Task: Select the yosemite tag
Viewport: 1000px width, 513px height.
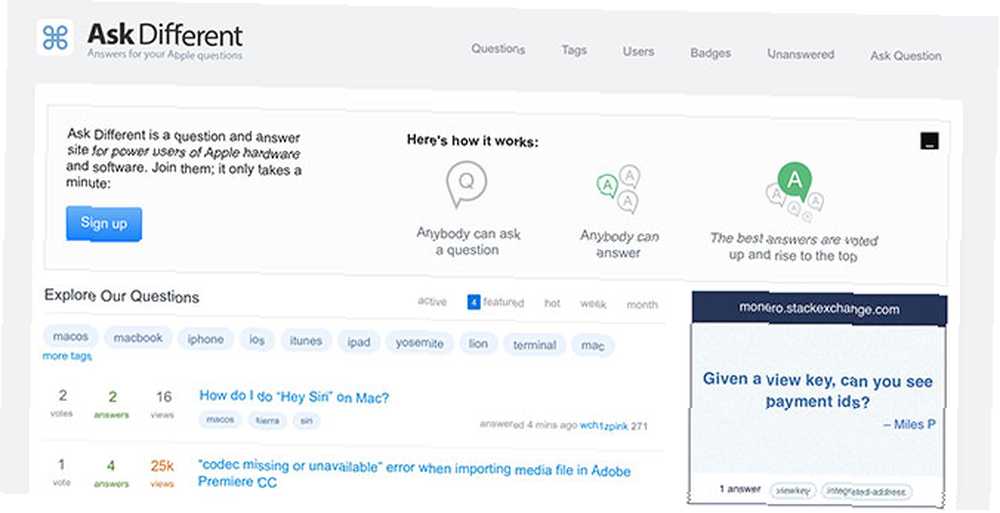Action: [419, 343]
